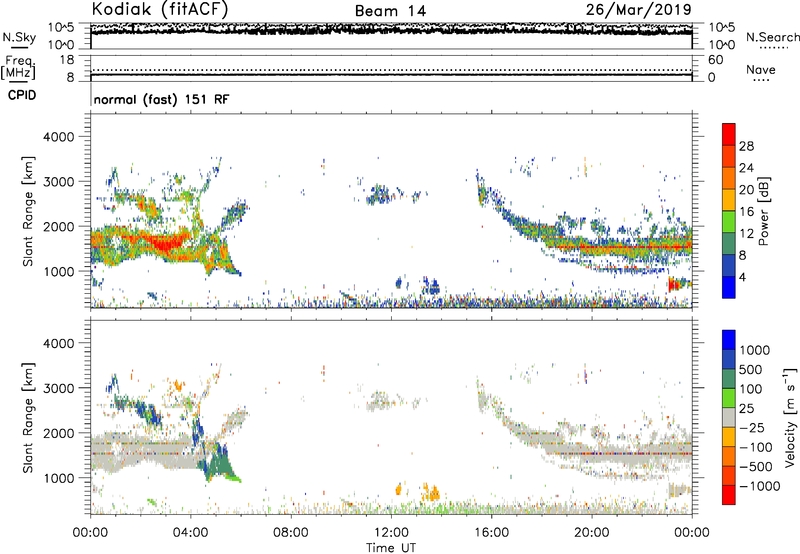The image size is (800, 554).
Task: Select the "CPID" label
Action: [x=22, y=95]
